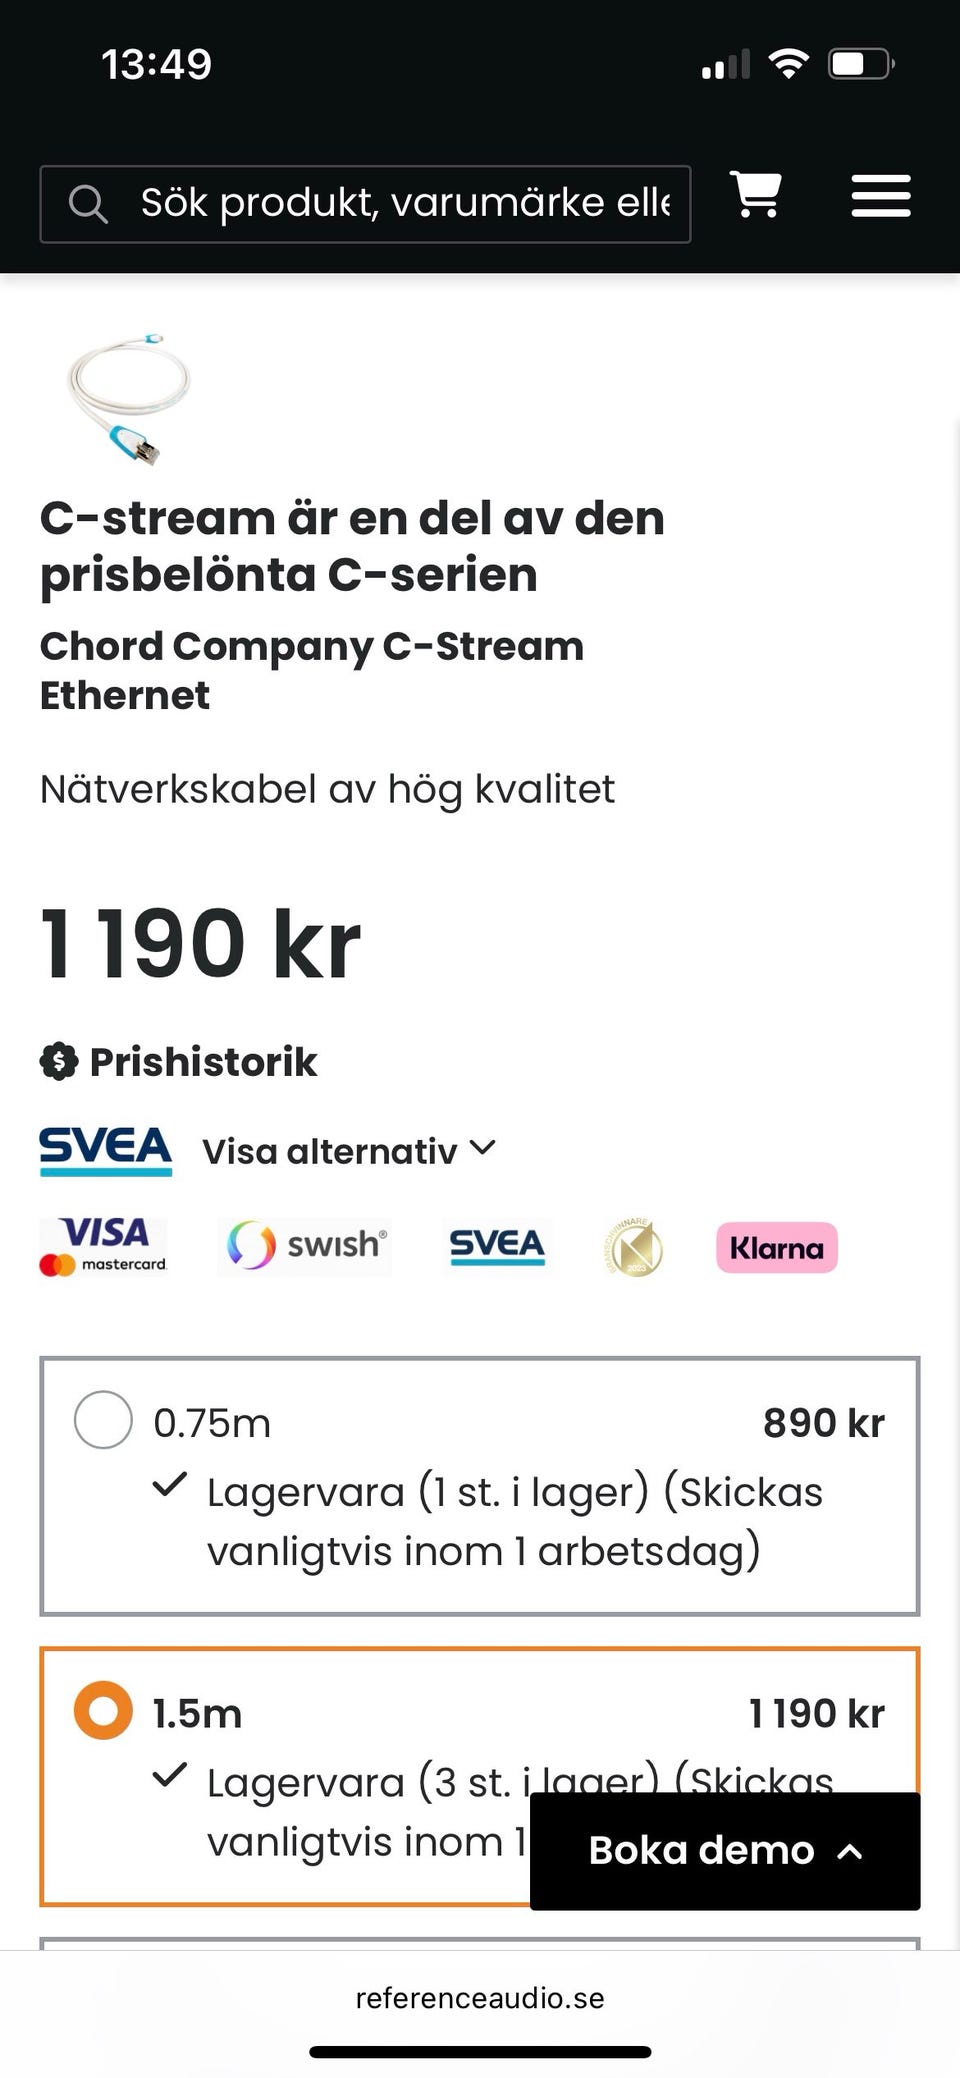
Task: Click the Visa Mastercard logo
Action: [x=103, y=1246]
